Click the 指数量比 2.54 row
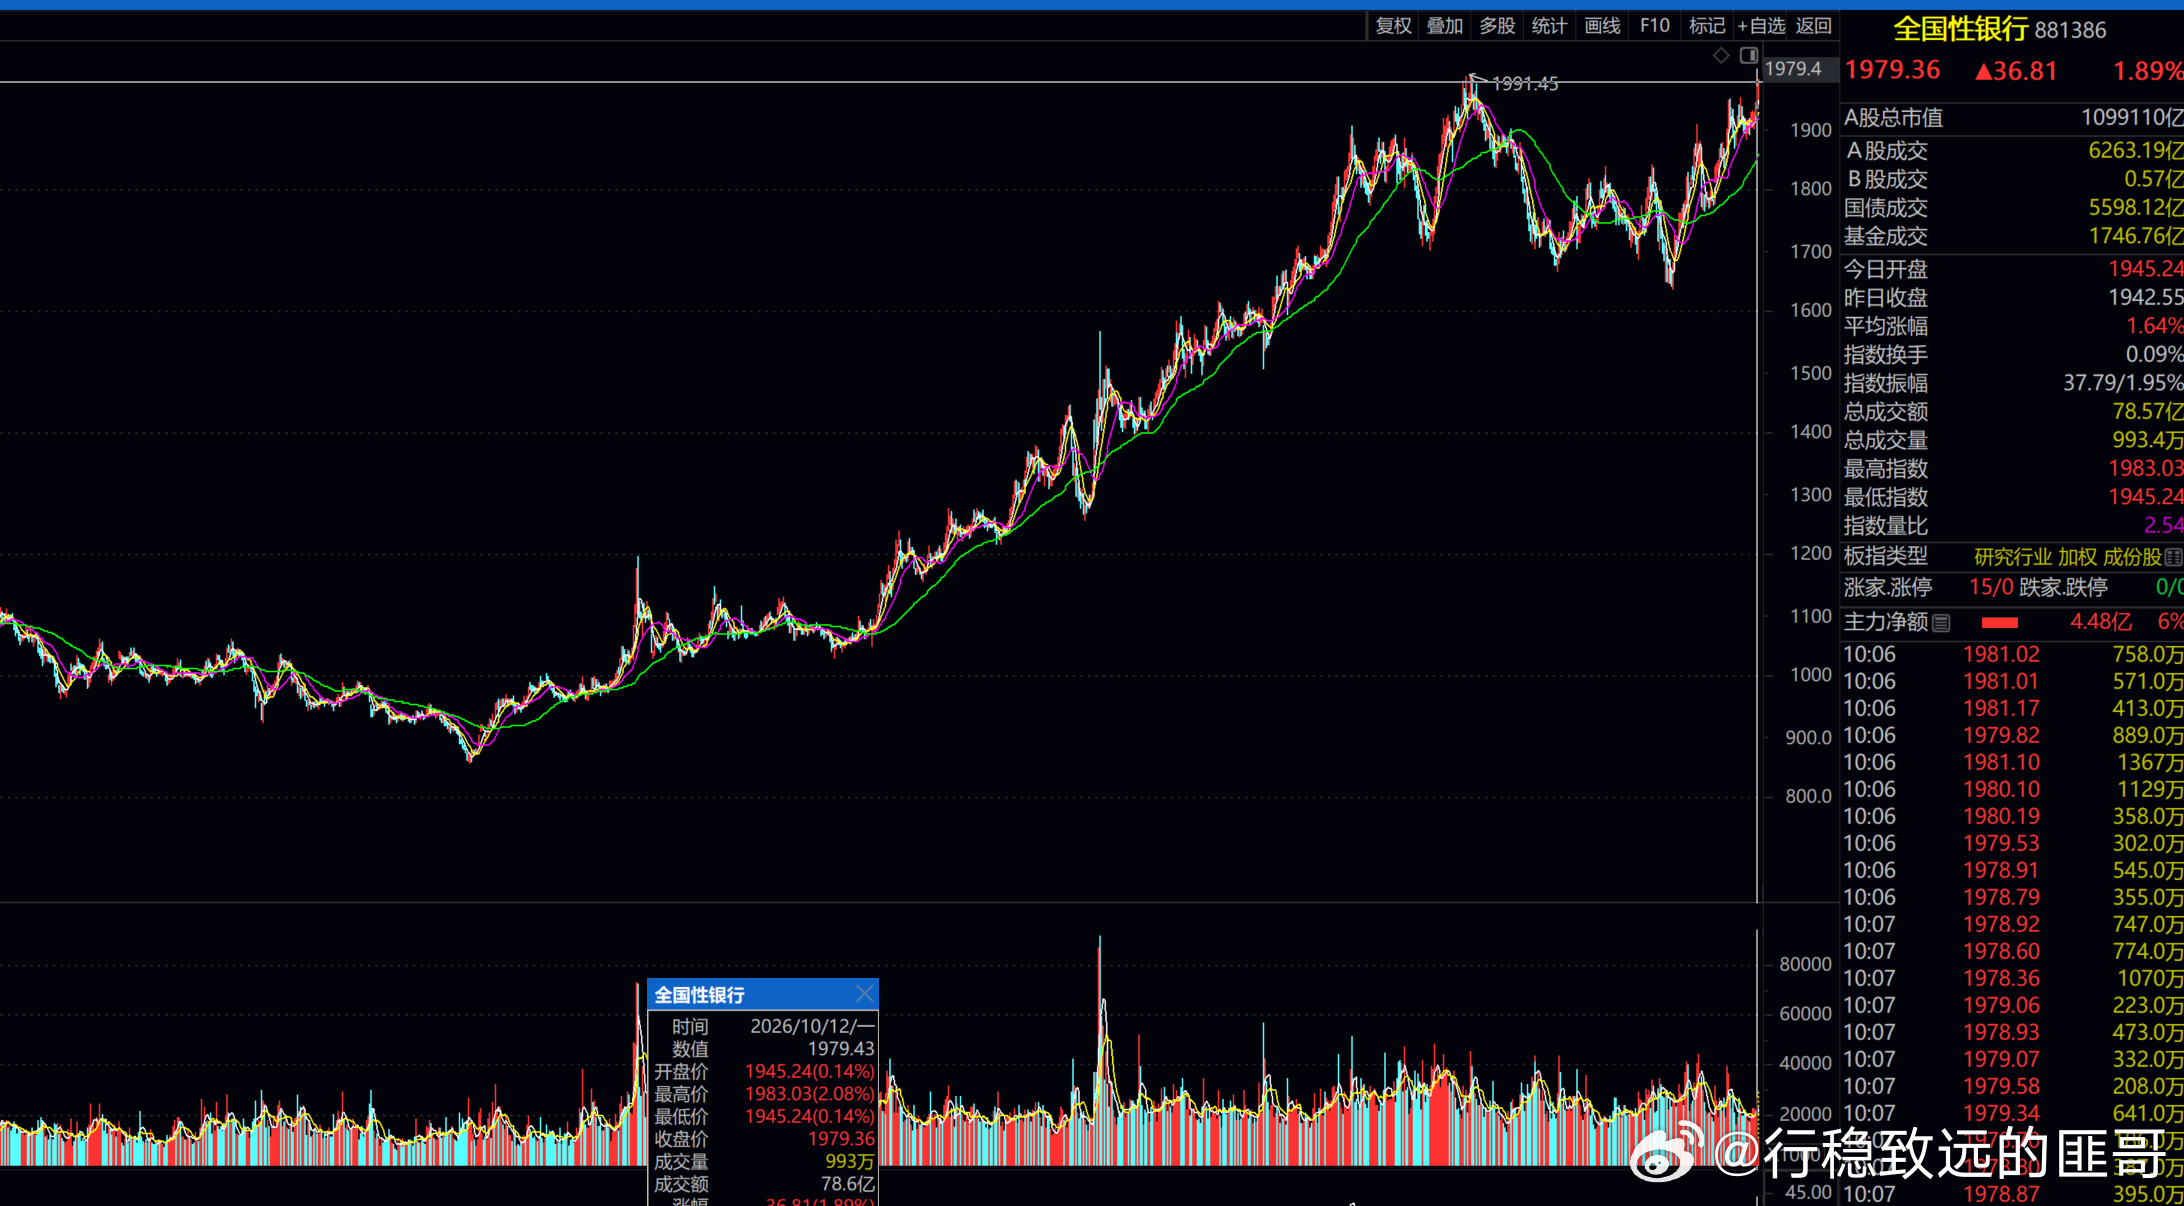Viewport: 2184px width, 1206px height. click(2012, 526)
